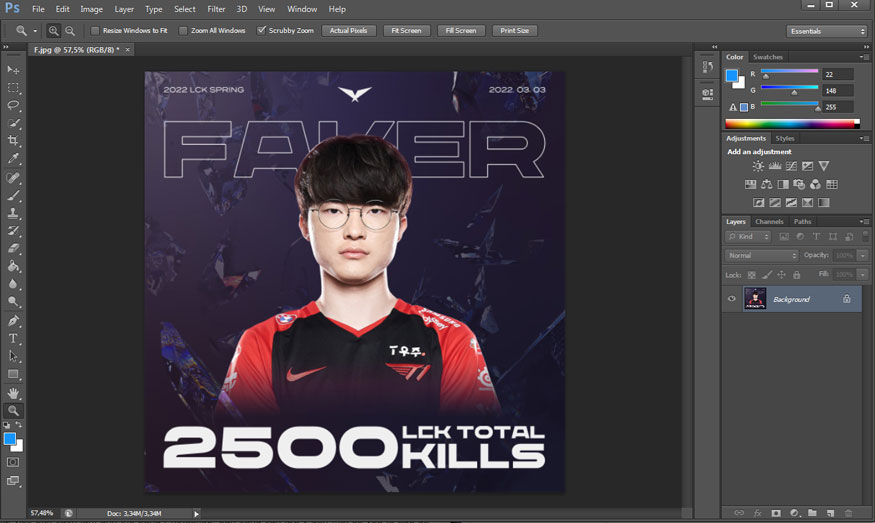Select the Pen tool
The image size is (875, 523).
point(13,320)
